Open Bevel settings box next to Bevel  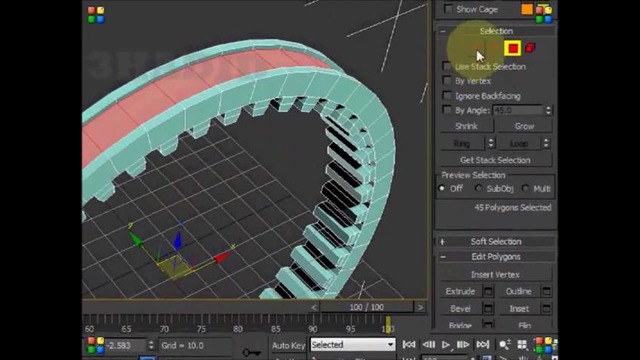(x=488, y=309)
